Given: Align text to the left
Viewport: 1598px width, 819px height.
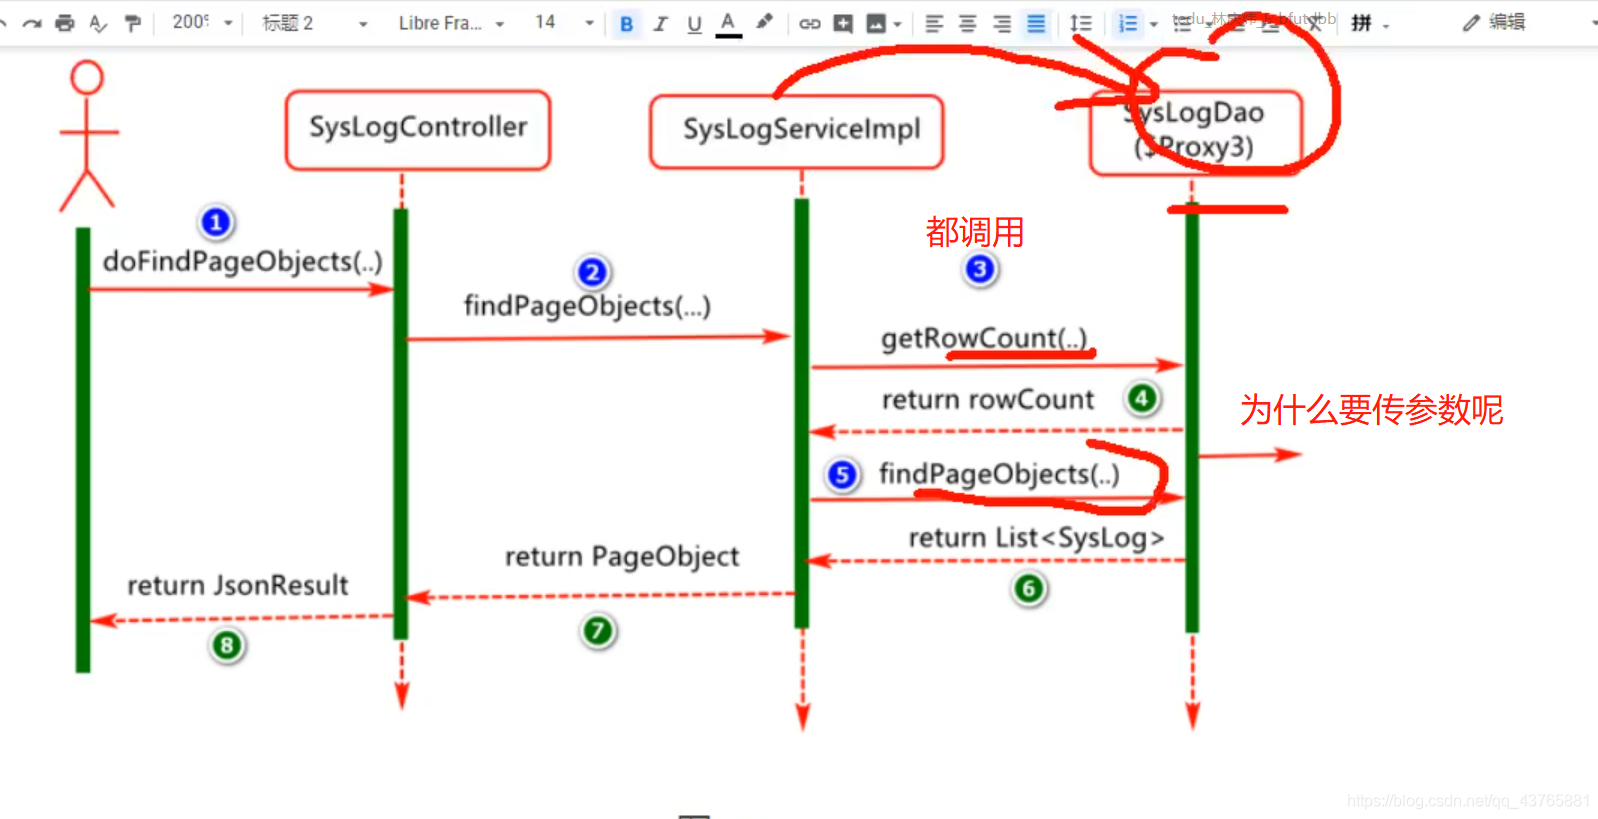Looking at the screenshot, I should 933,23.
